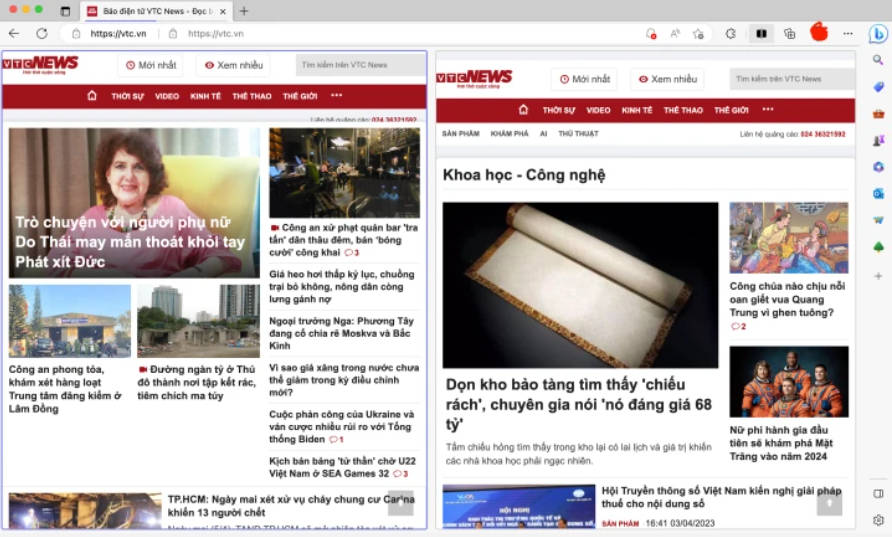The height and width of the screenshot is (537, 892).
Task: Open THỂ THAO menu in left pane
Action: point(251,96)
